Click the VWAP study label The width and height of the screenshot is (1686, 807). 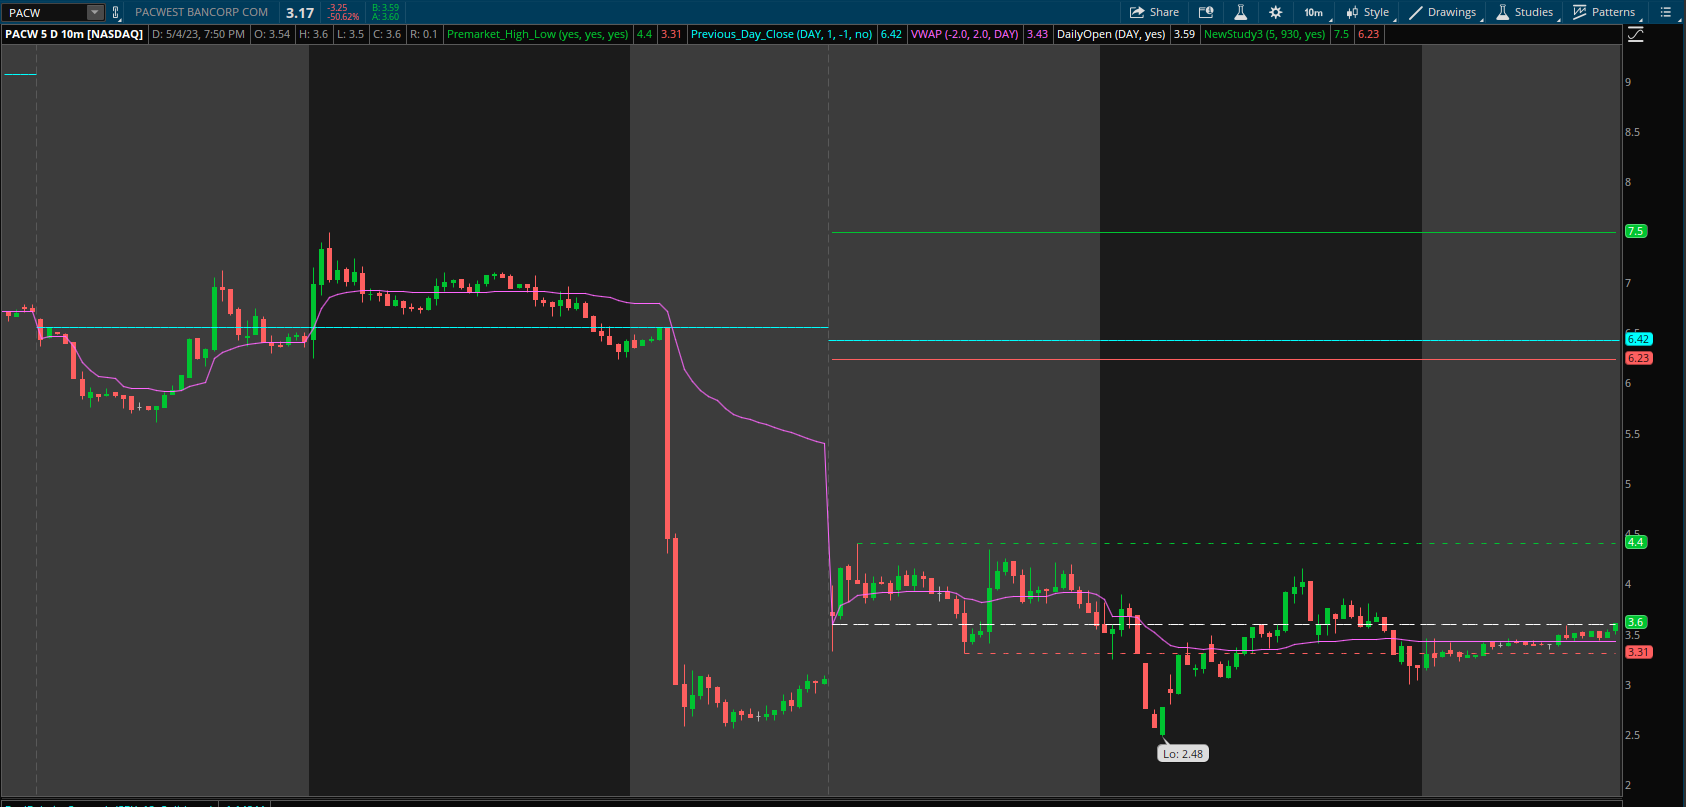tap(964, 34)
